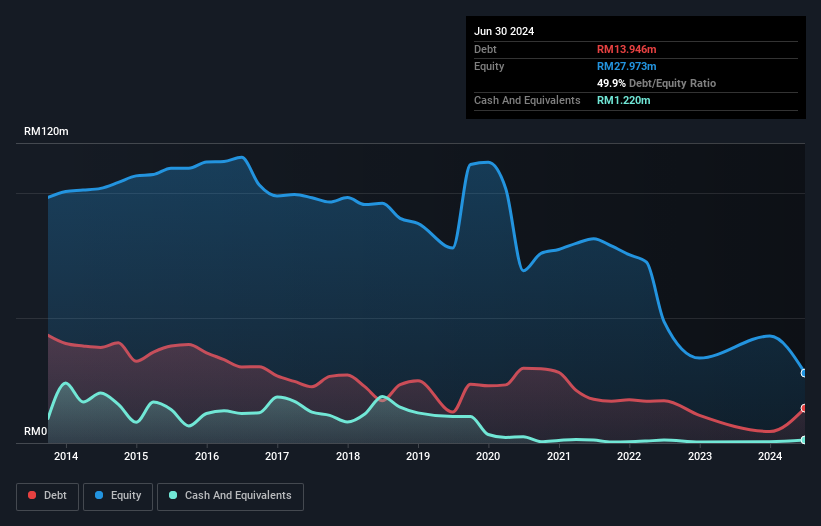Click the 49.9% Debt/Equity Ratio text

(656, 83)
